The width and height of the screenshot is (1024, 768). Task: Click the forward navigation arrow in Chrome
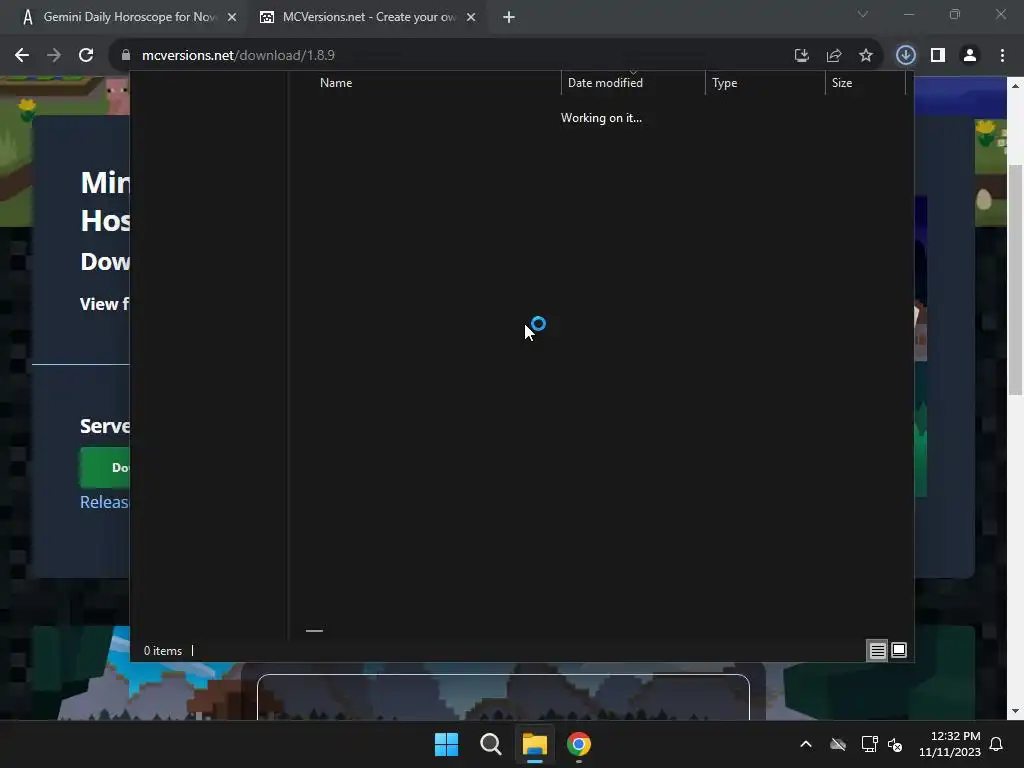click(54, 56)
